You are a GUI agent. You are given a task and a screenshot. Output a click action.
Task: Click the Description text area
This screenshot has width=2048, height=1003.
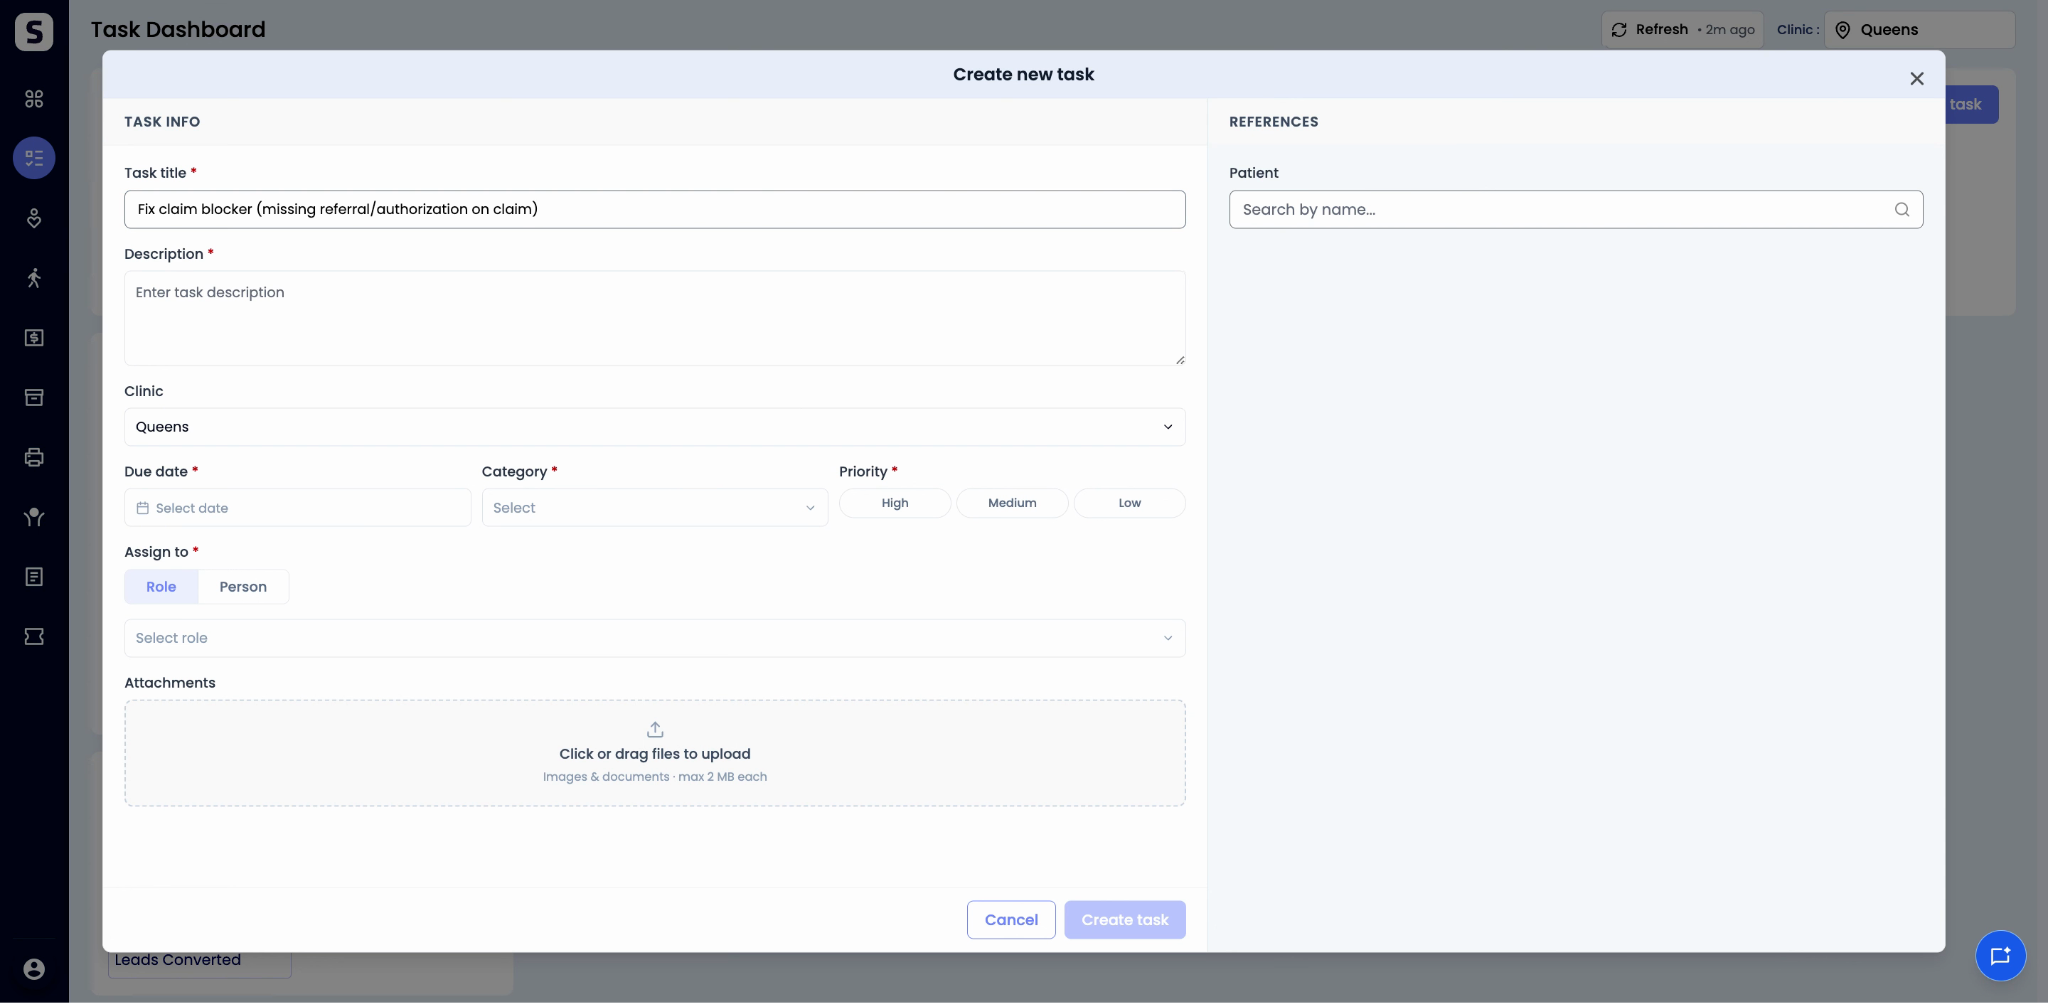(x=655, y=318)
